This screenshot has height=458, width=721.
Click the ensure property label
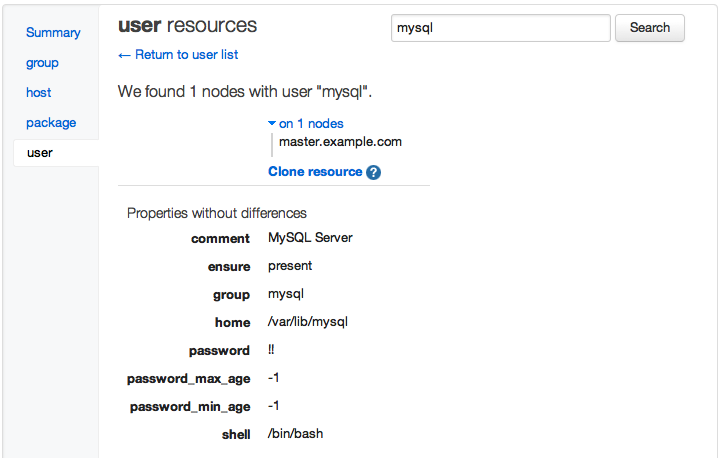tap(229, 267)
